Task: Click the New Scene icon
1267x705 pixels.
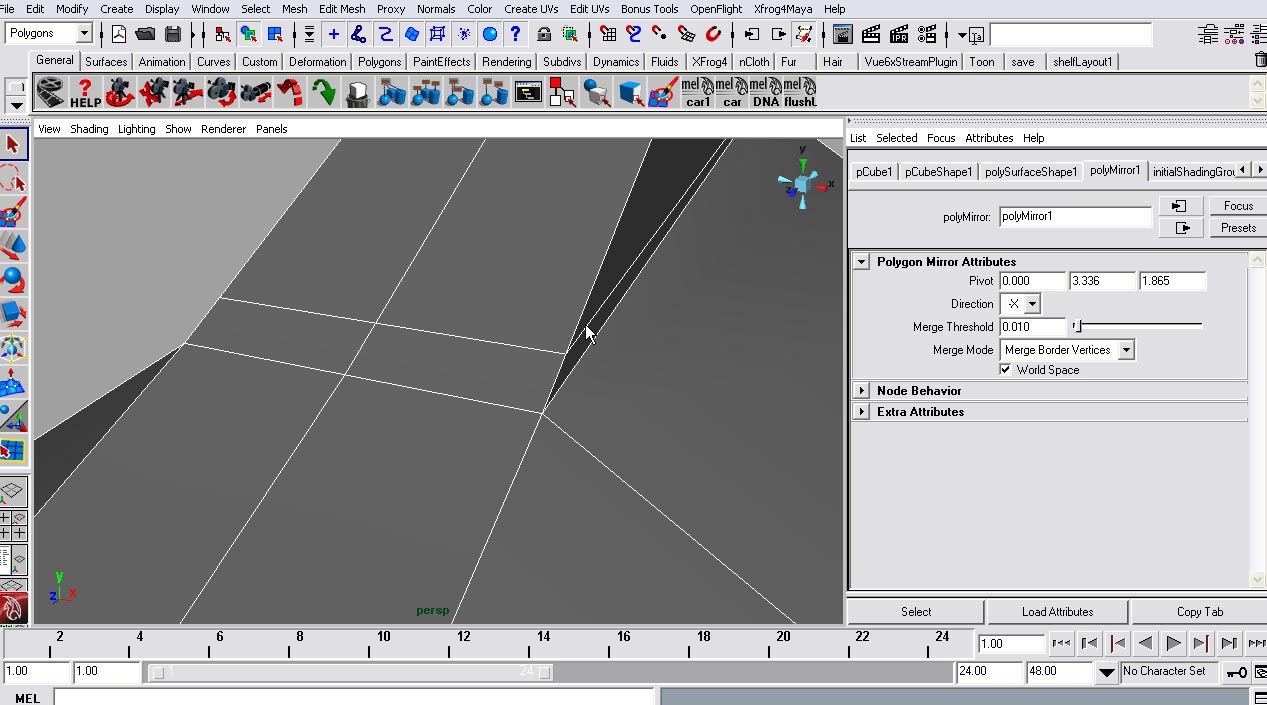Action: pos(118,34)
